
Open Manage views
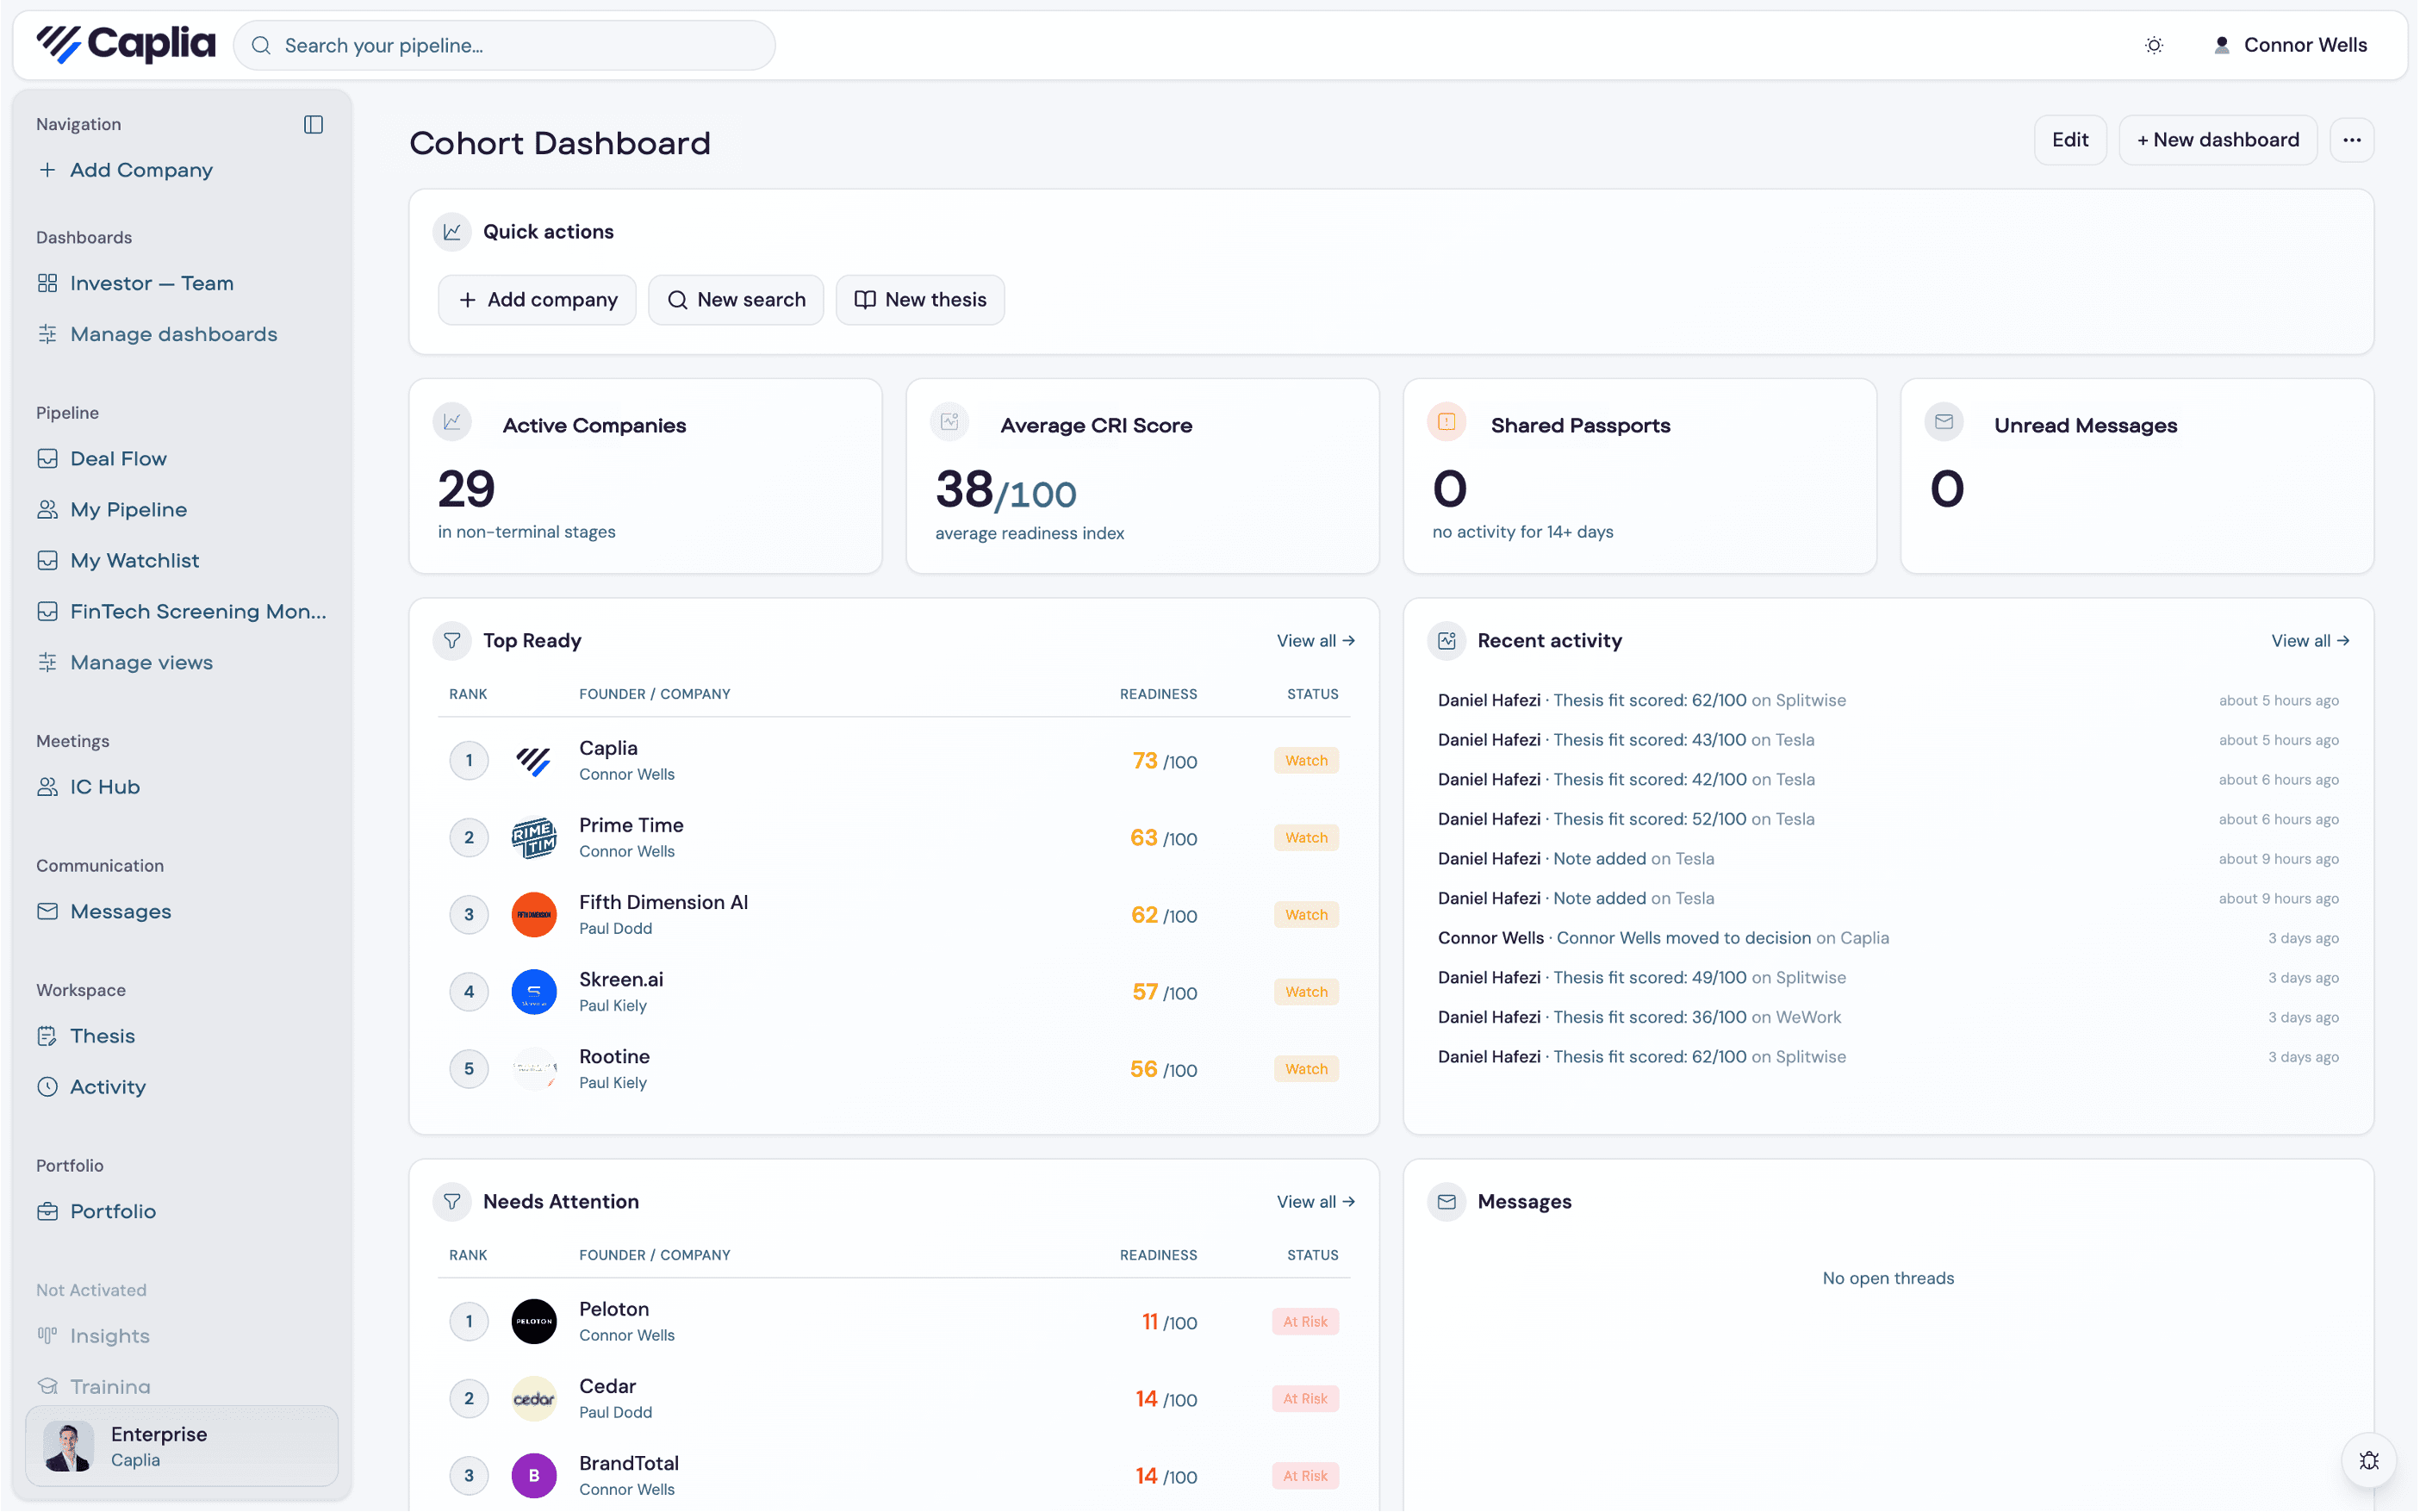(x=125, y=662)
